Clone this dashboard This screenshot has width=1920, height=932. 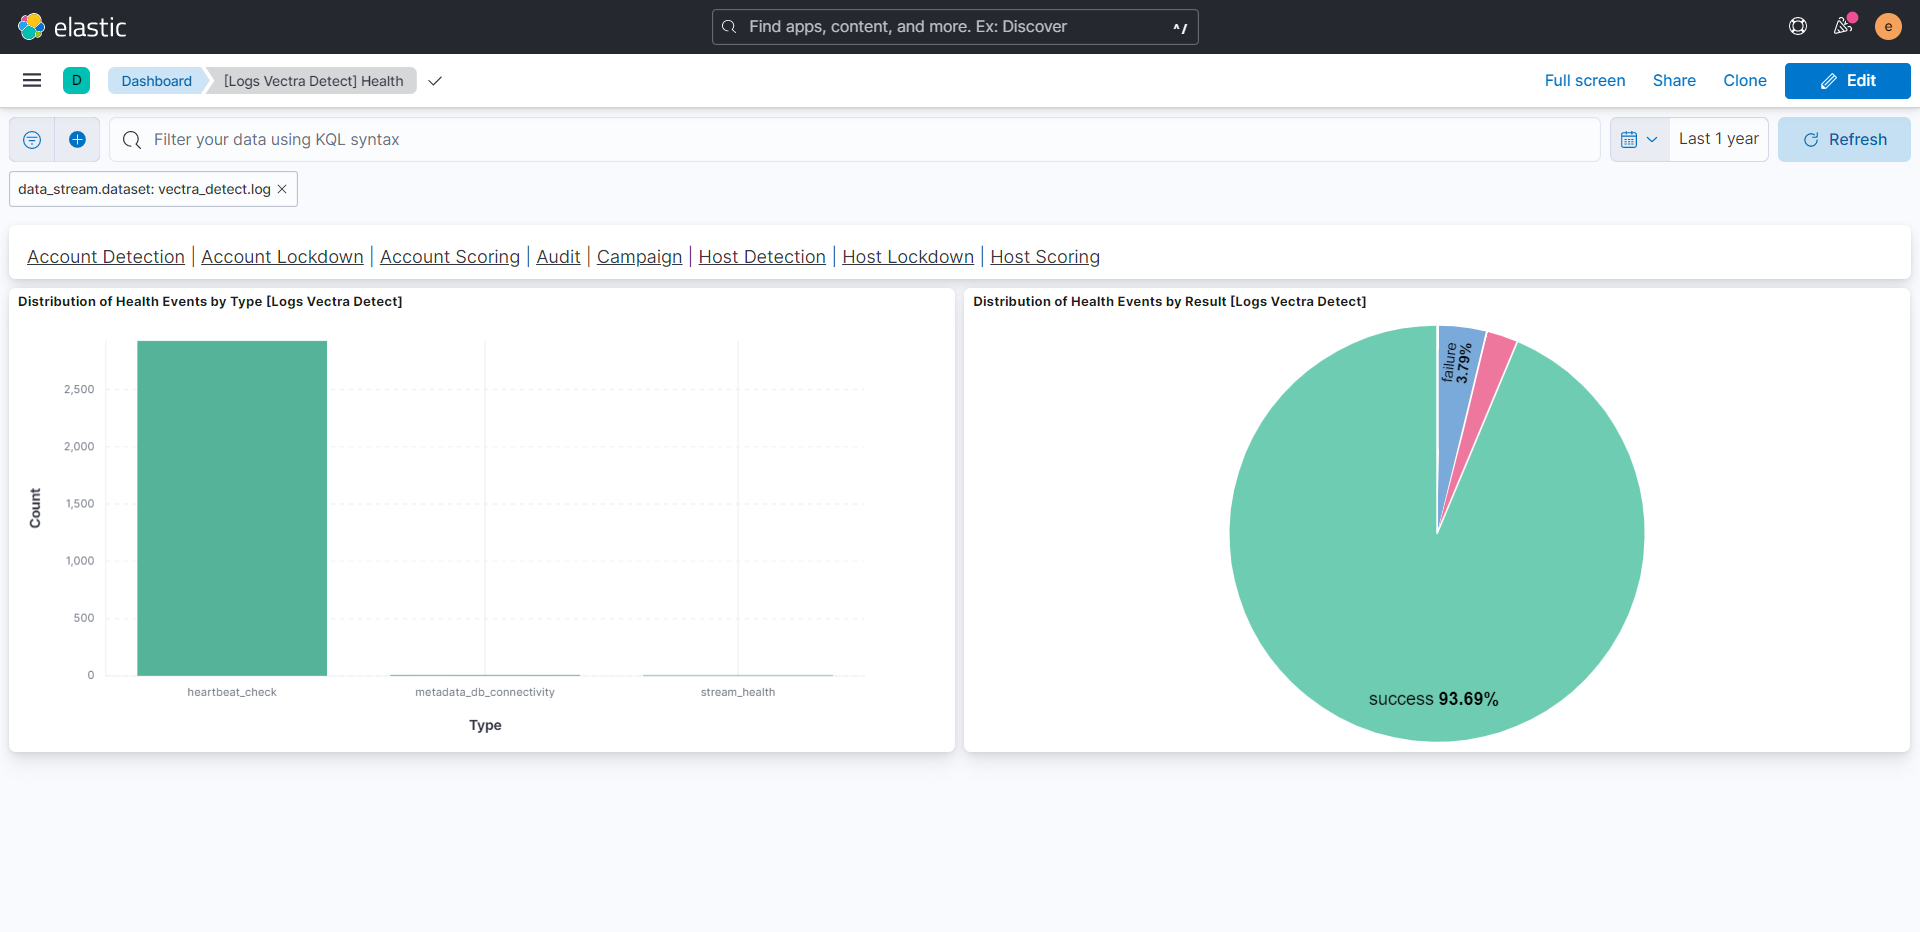pyautogui.click(x=1744, y=81)
